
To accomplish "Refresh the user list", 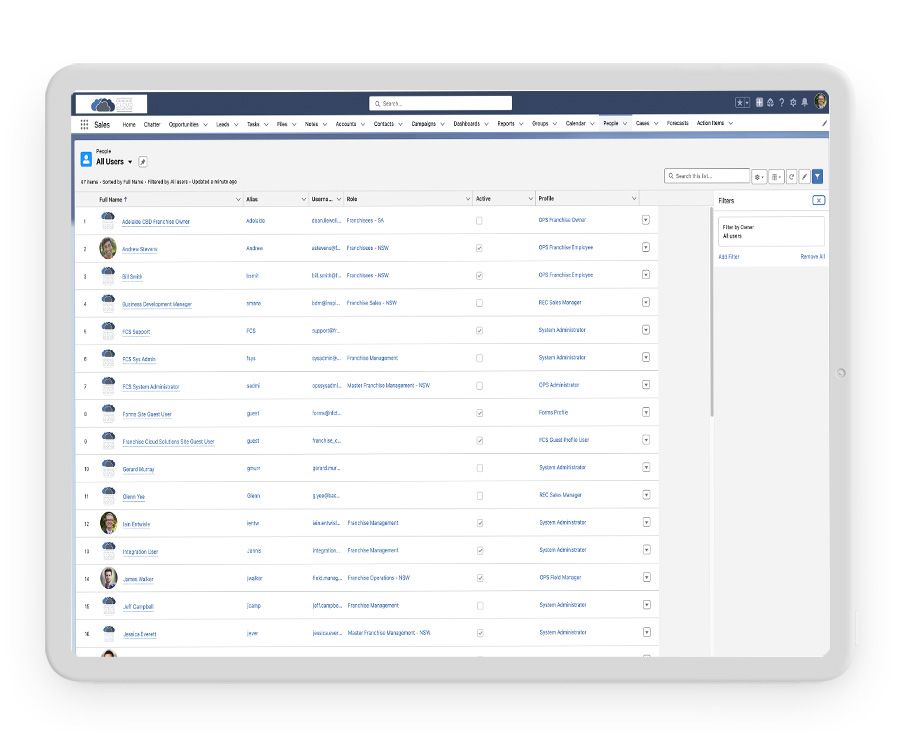I will tap(791, 176).
